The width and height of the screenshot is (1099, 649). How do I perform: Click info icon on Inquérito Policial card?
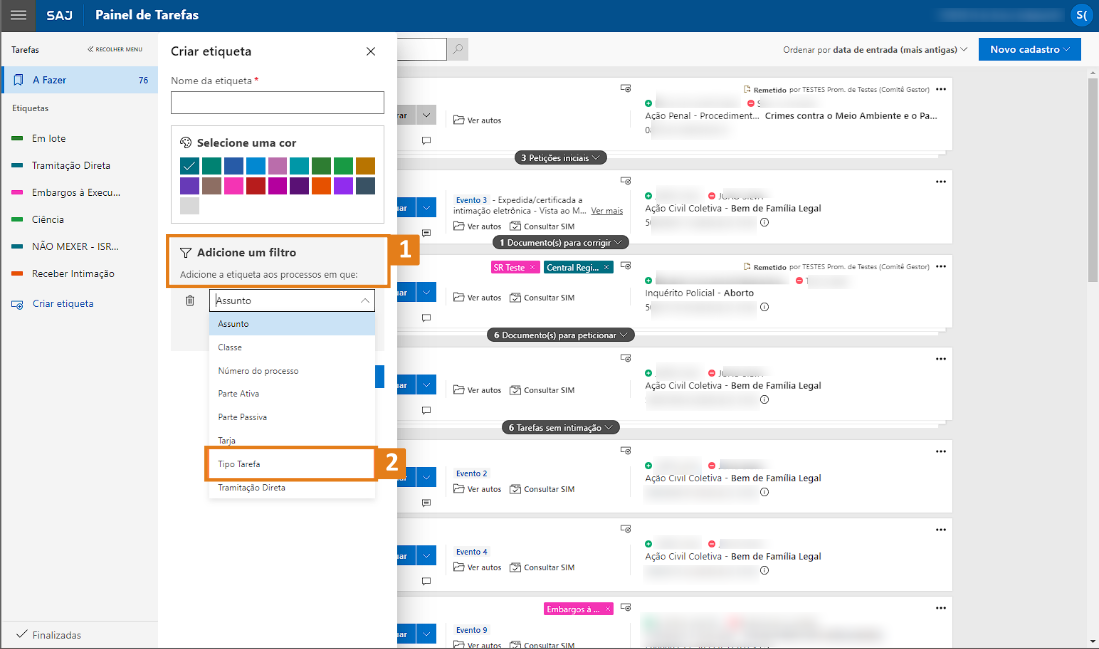click(764, 307)
